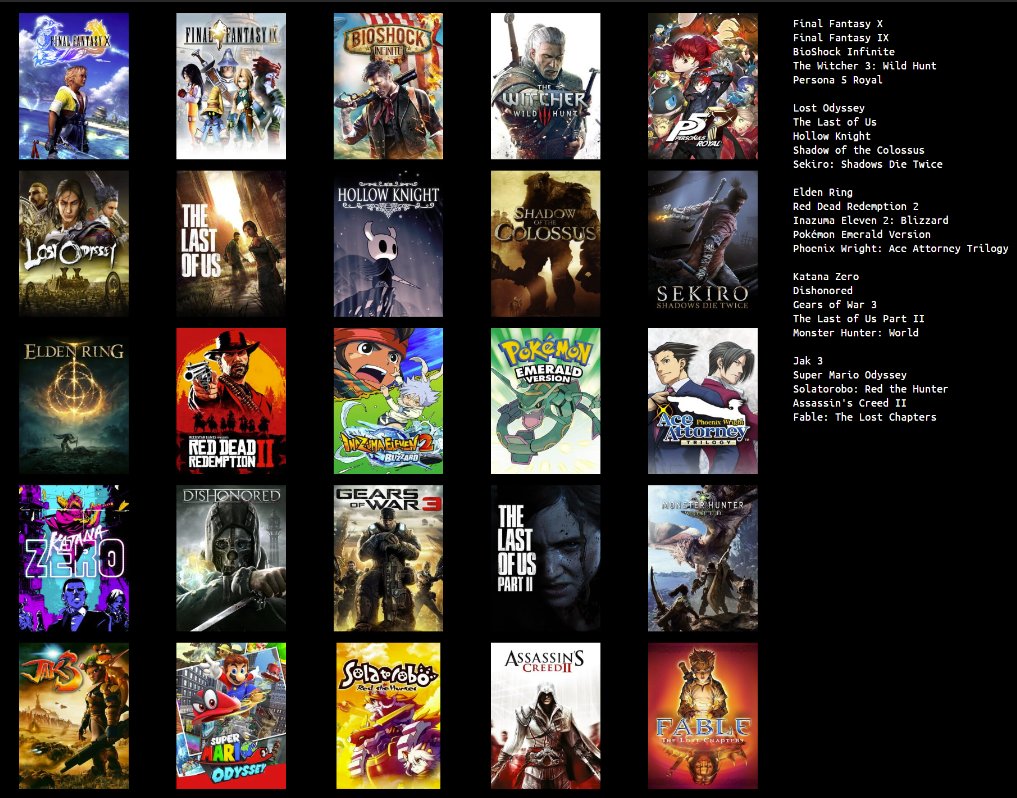This screenshot has width=1017, height=798.
Task: Select the 'Lost Odyssey' text entry
Action: click(828, 108)
